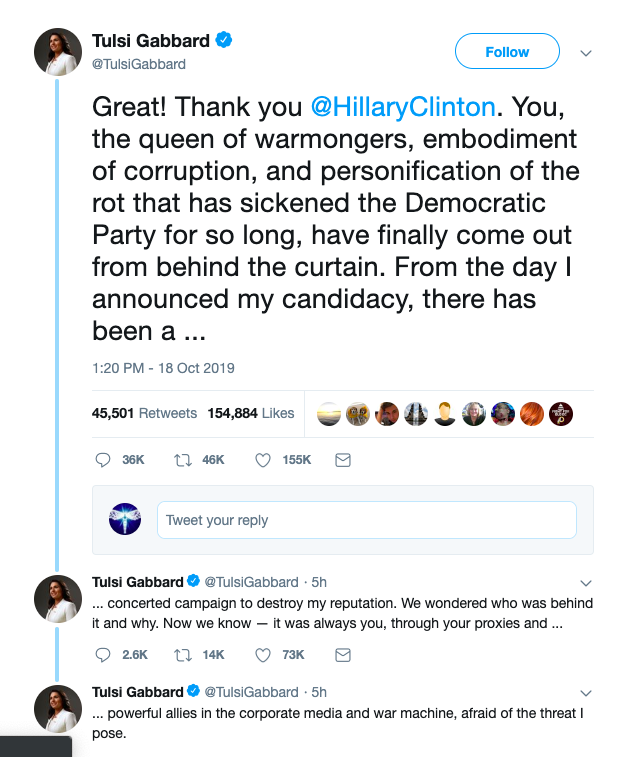Viewport: 631px width, 757px height.
Task: View the 154,884 Likes list
Action: tap(251, 413)
